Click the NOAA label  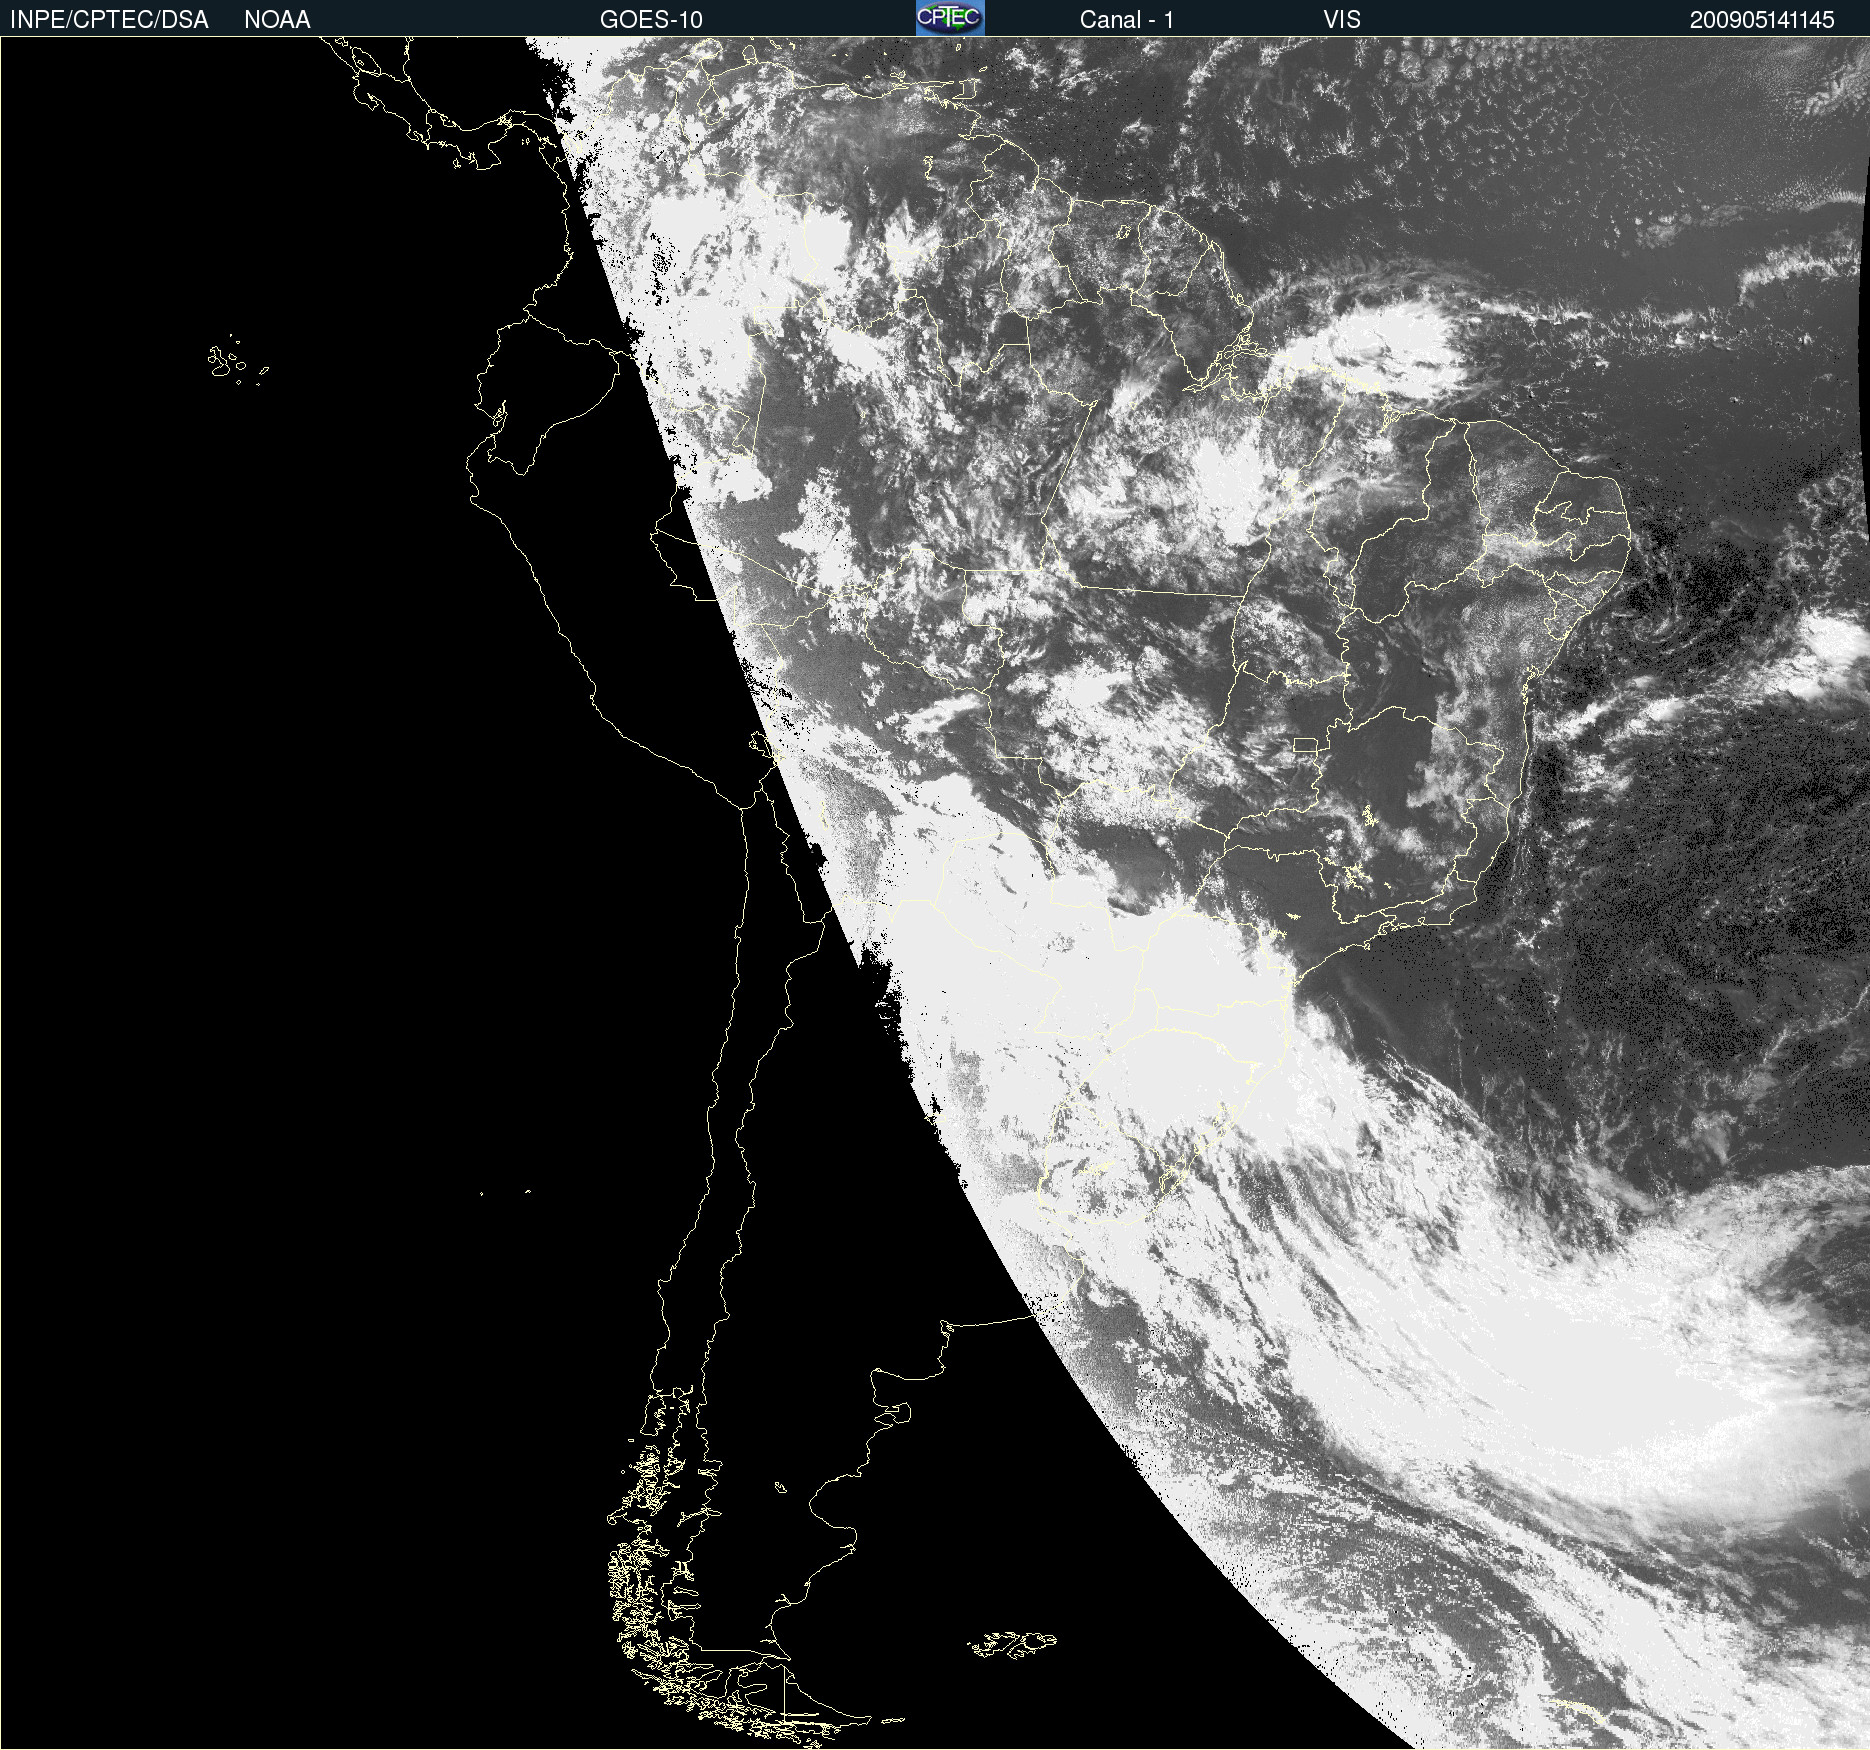277,20
